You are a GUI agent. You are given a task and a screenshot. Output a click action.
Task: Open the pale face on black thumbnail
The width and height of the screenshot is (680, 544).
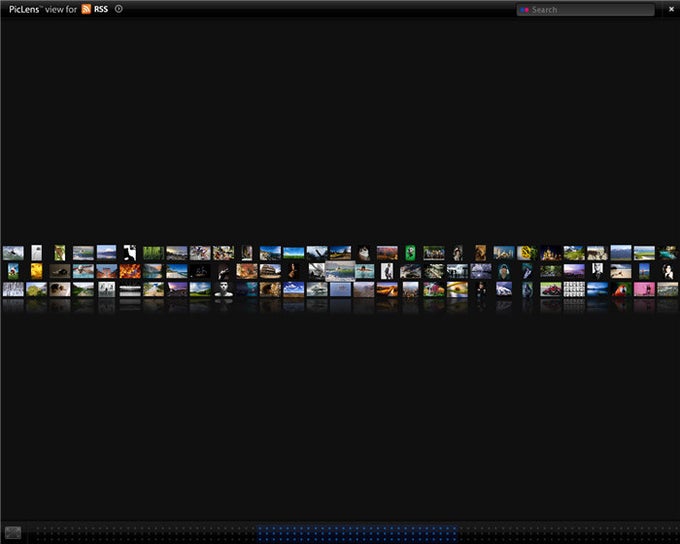[x=223, y=289]
